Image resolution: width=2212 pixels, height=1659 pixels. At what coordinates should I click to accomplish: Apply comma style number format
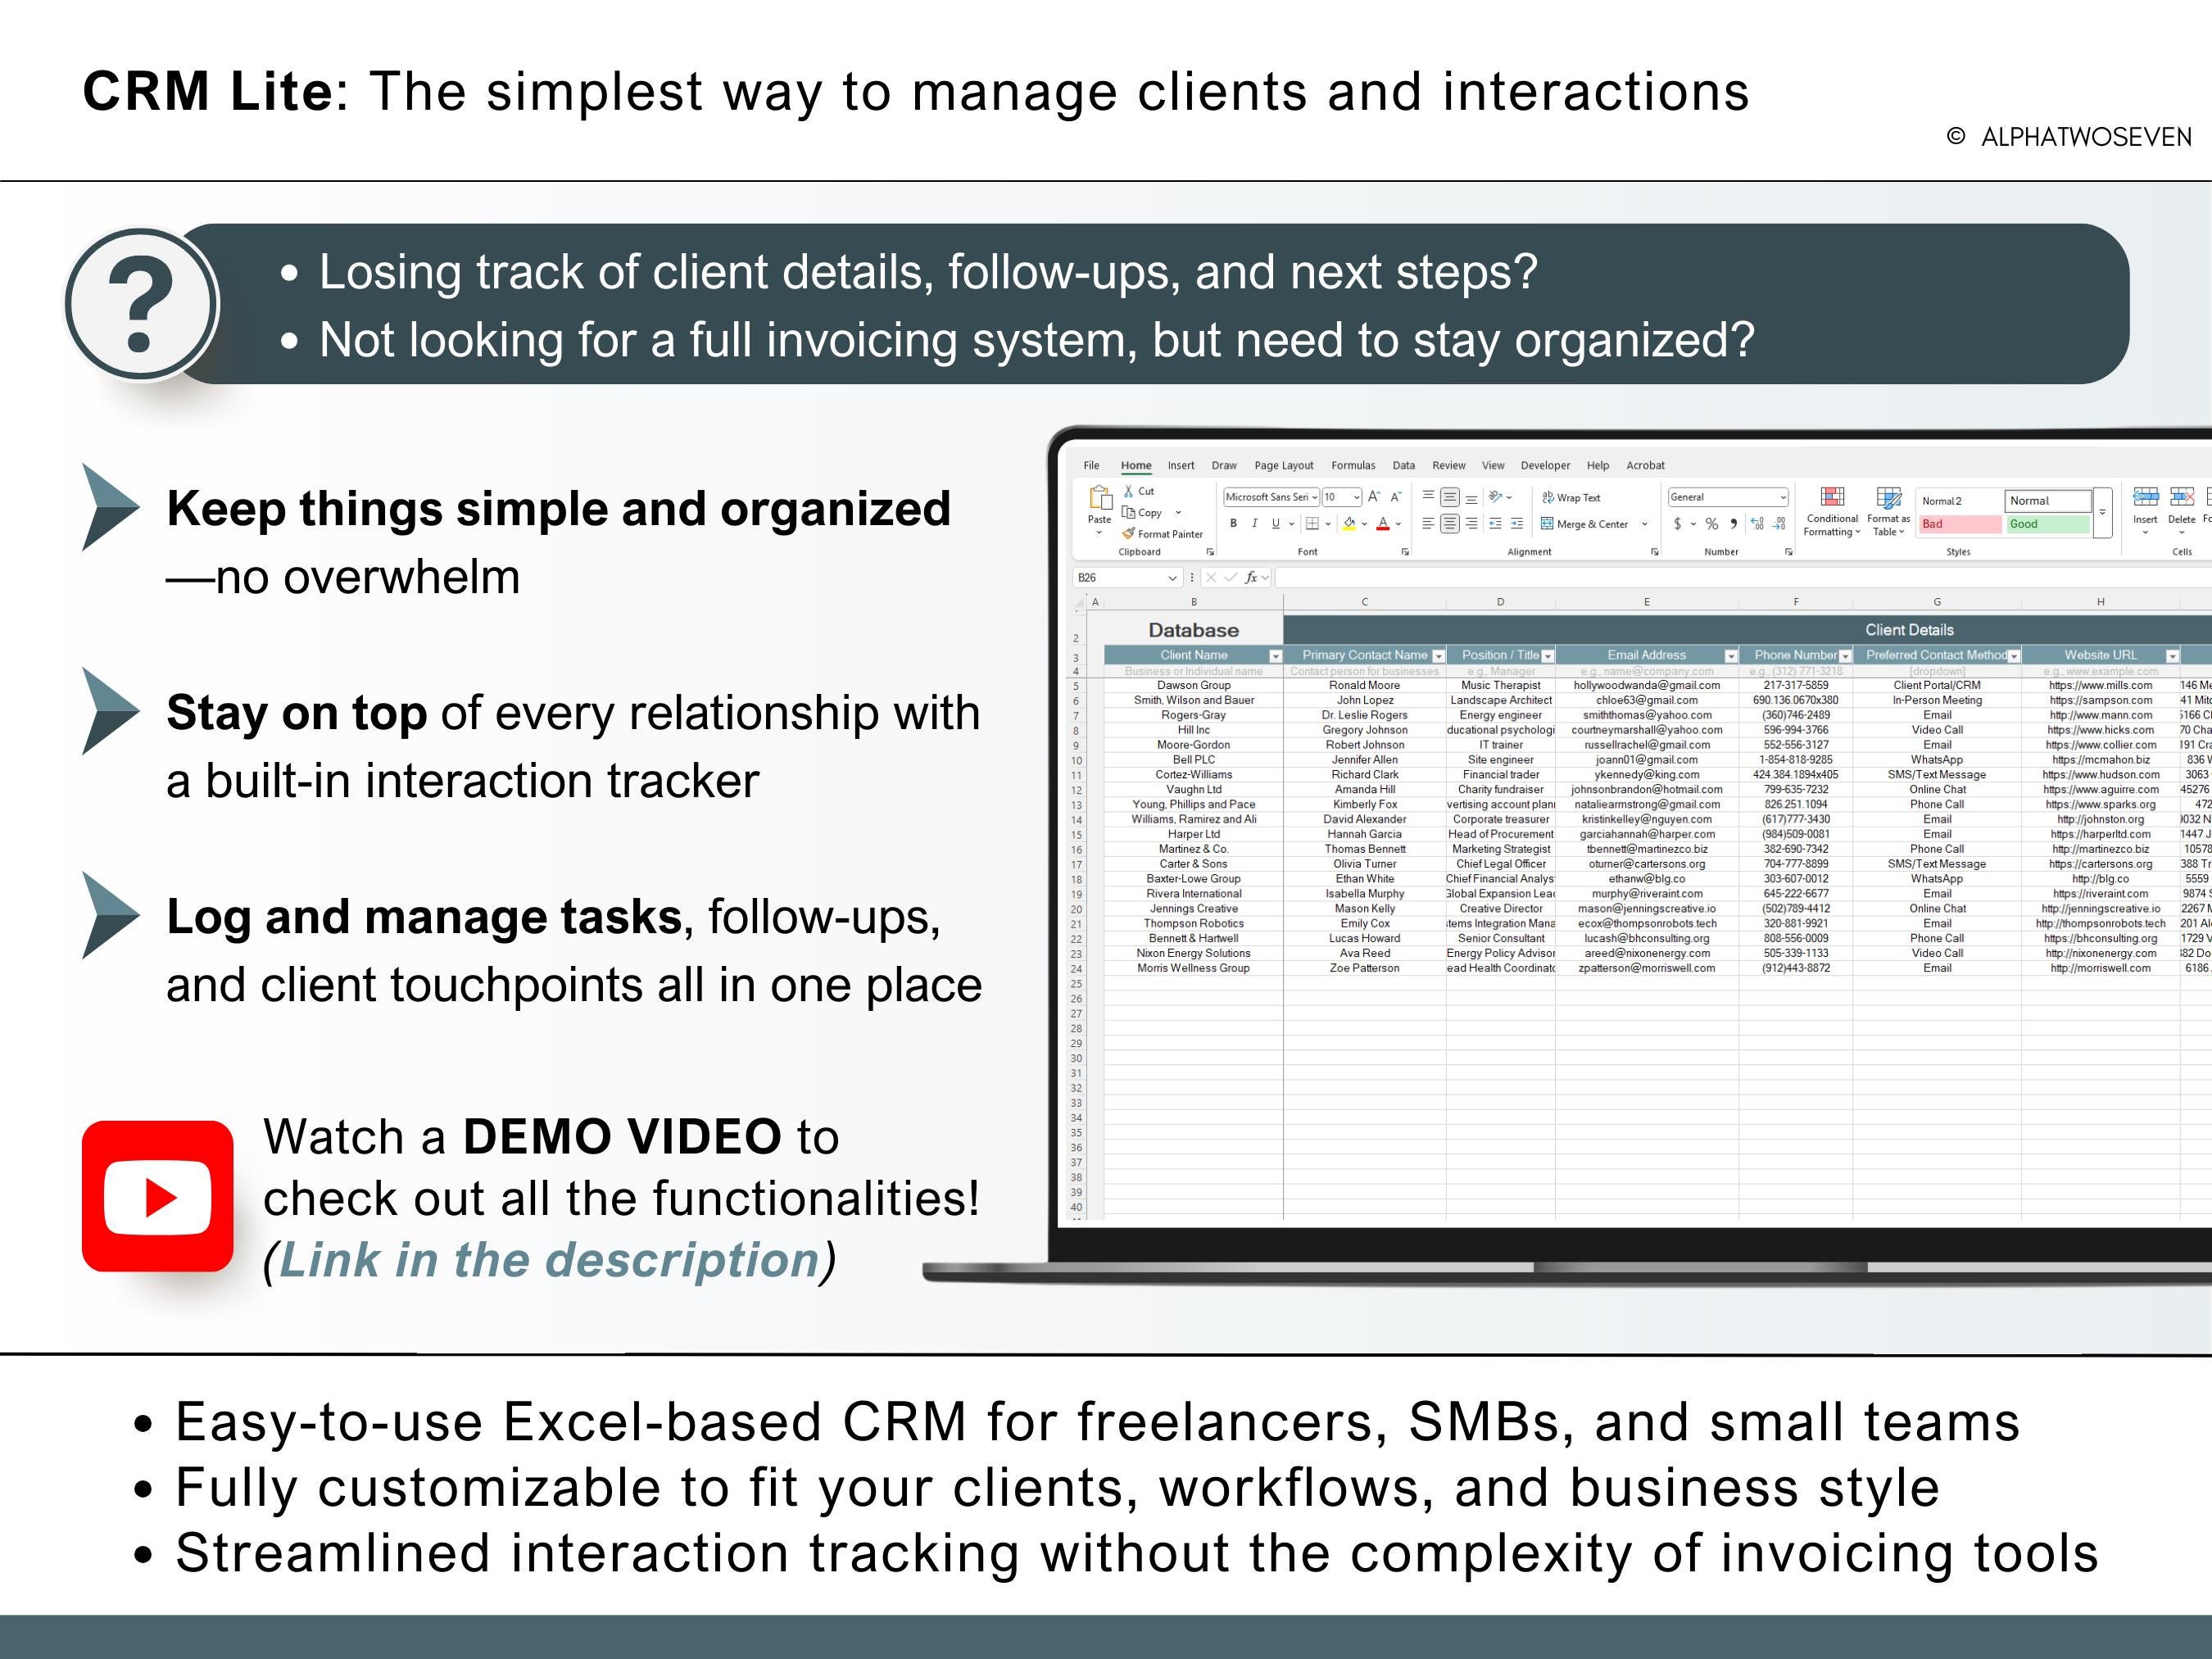click(x=1733, y=523)
